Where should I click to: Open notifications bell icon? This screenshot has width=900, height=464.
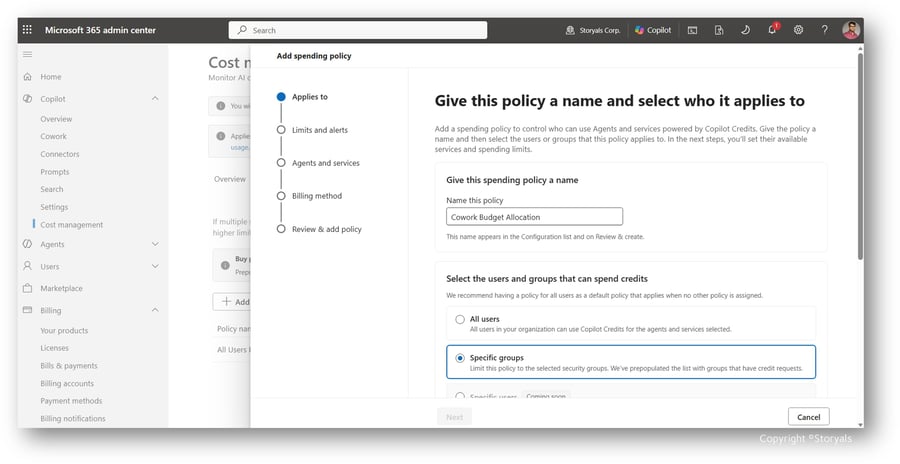[x=773, y=29]
